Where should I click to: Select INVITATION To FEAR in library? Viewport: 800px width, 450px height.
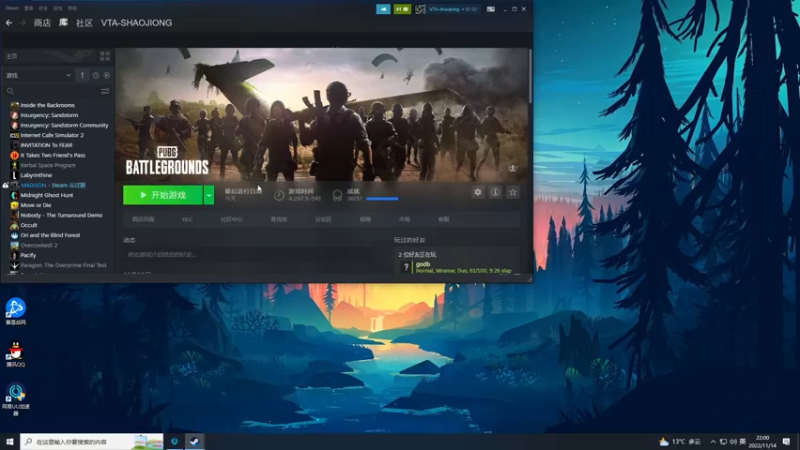point(46,145)
